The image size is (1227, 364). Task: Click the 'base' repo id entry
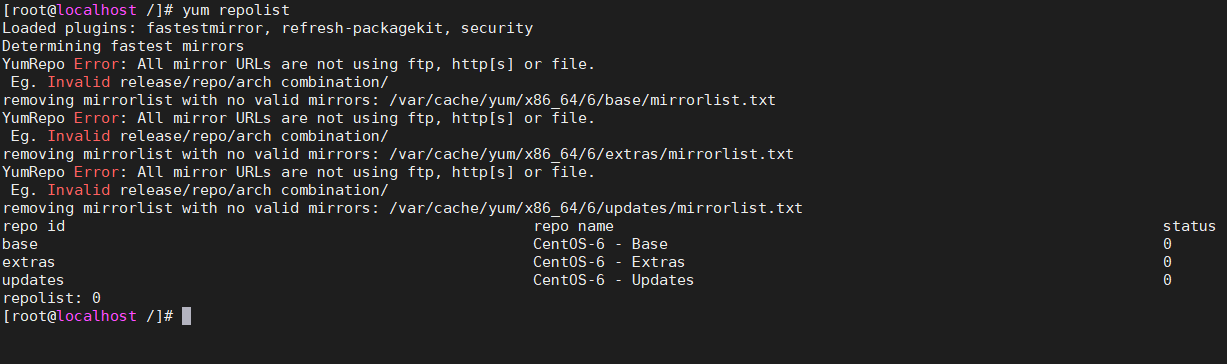click(x=20, y=244)
